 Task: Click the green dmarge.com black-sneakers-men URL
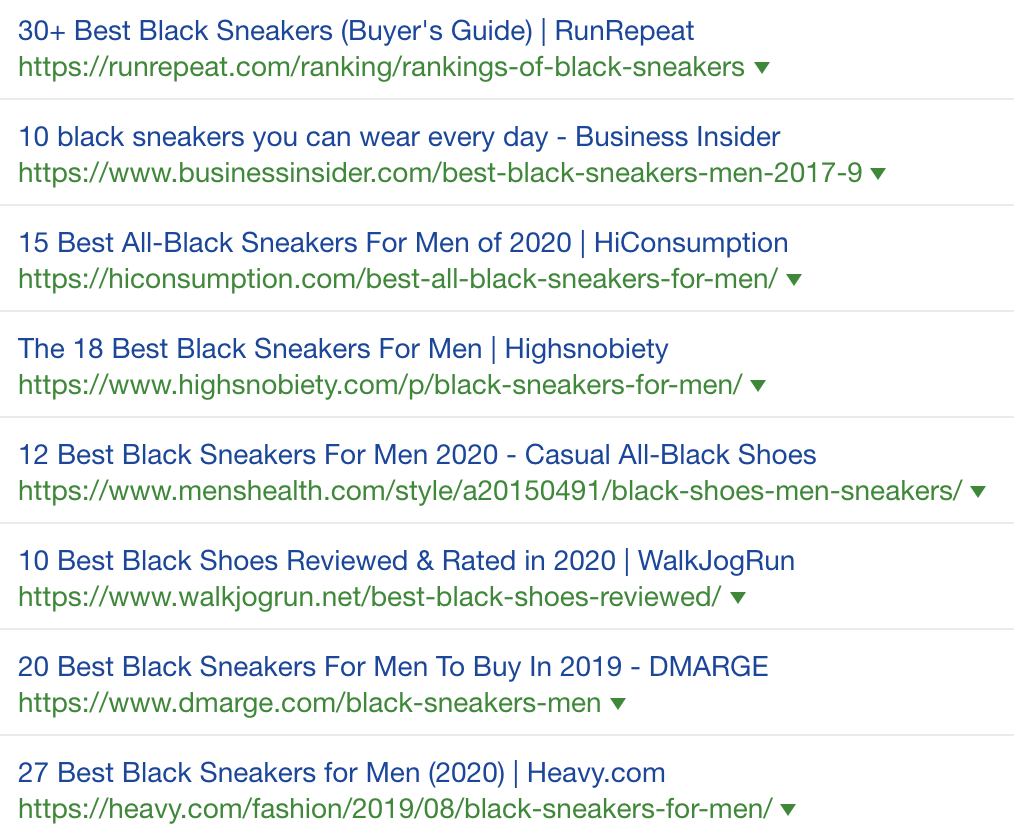[x=309, y=703]
